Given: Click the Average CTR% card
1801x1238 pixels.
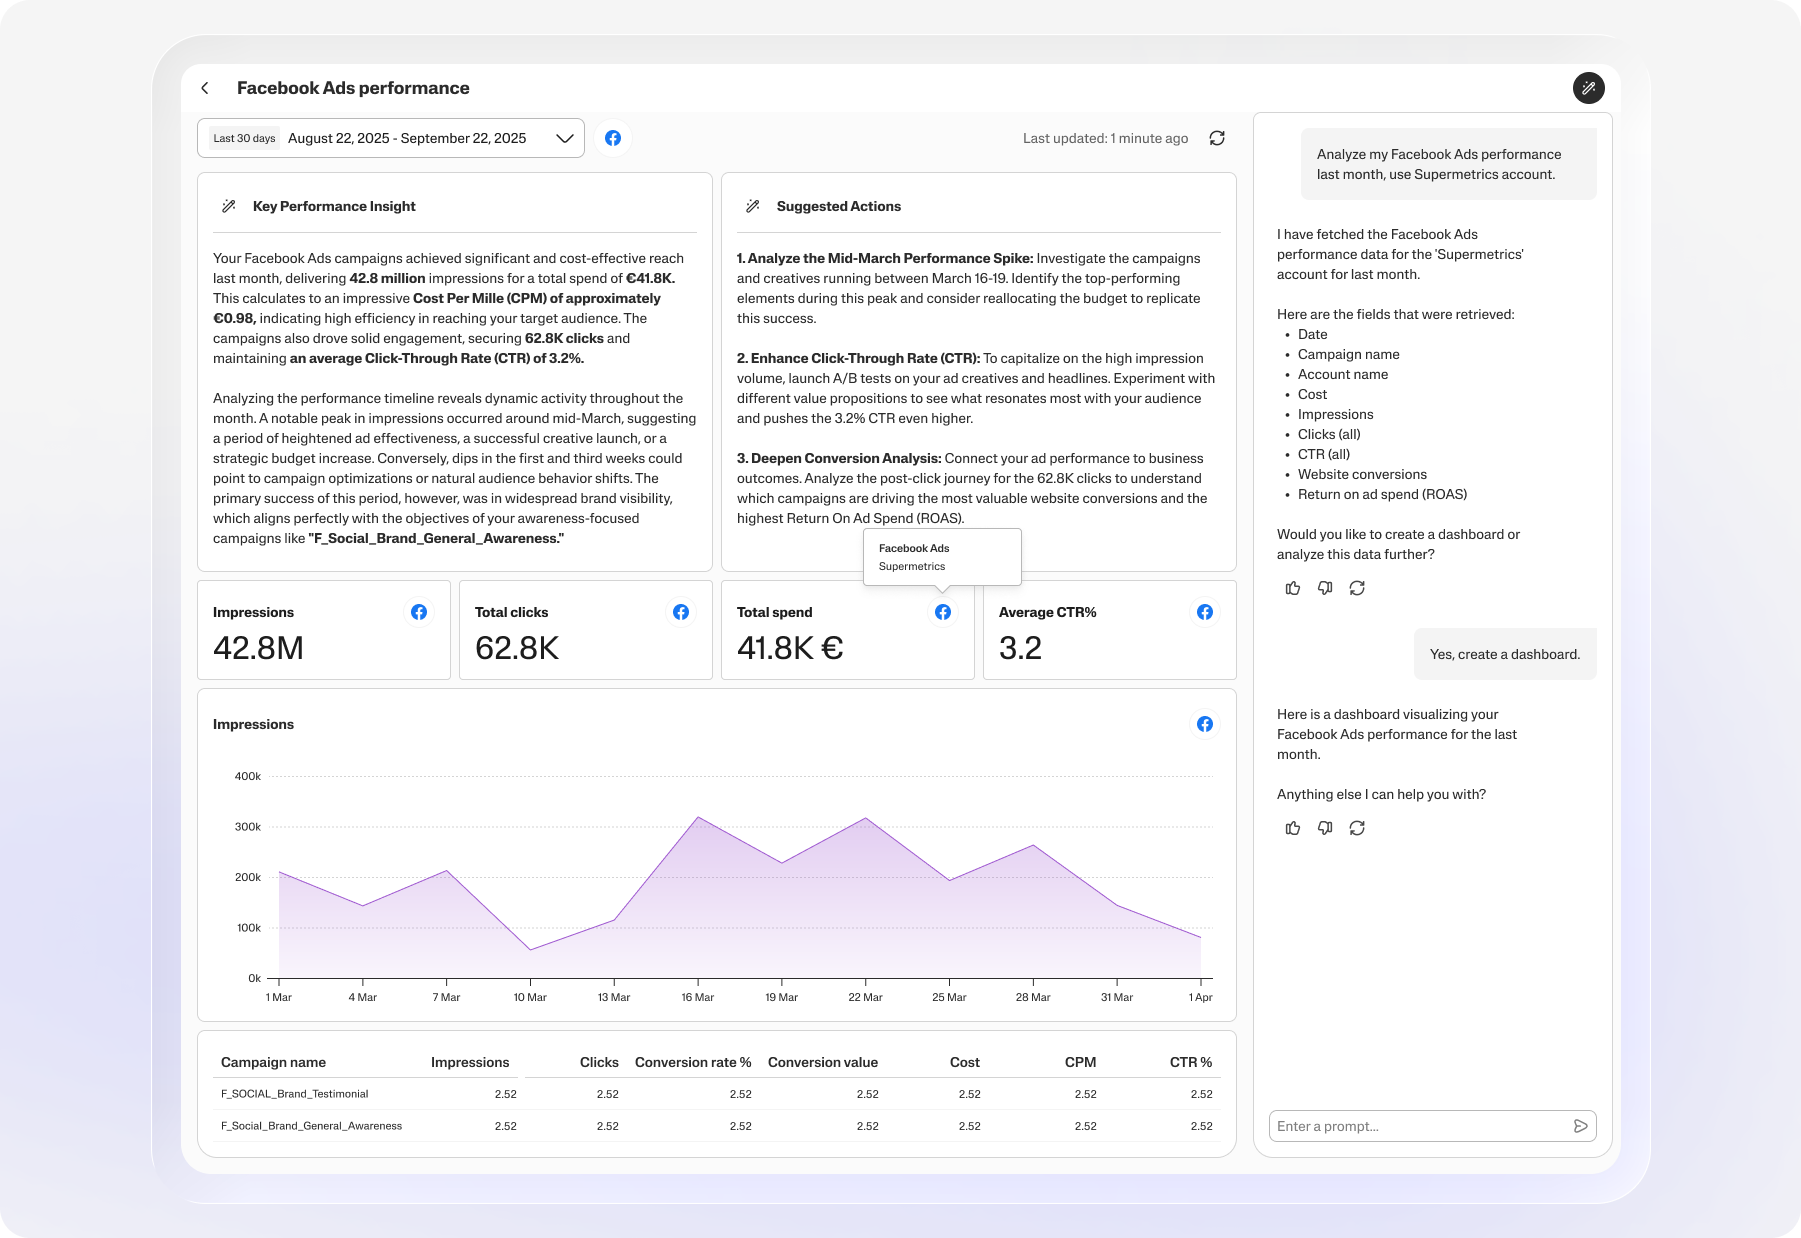Looking at the screenshot, I should [x=1109, y=630].
